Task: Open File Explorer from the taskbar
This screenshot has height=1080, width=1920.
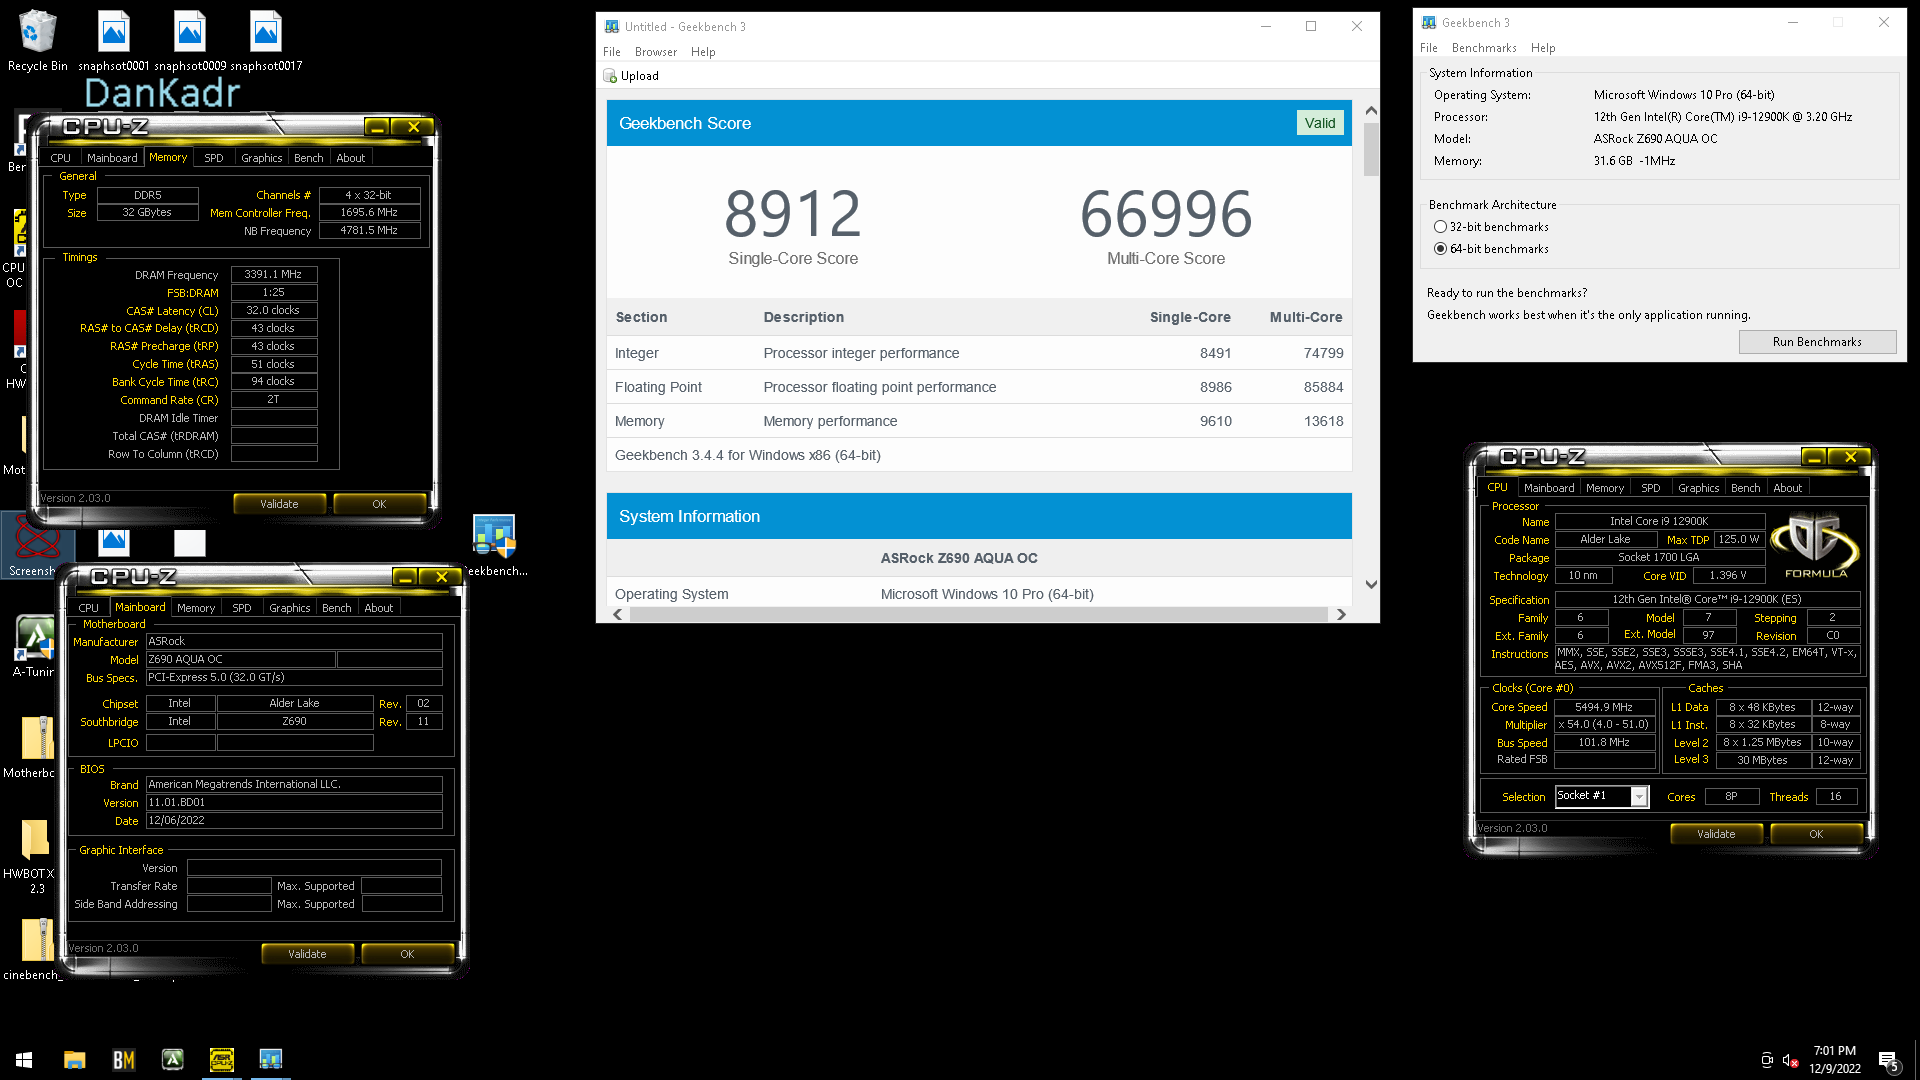Action: click(75, 1059)
